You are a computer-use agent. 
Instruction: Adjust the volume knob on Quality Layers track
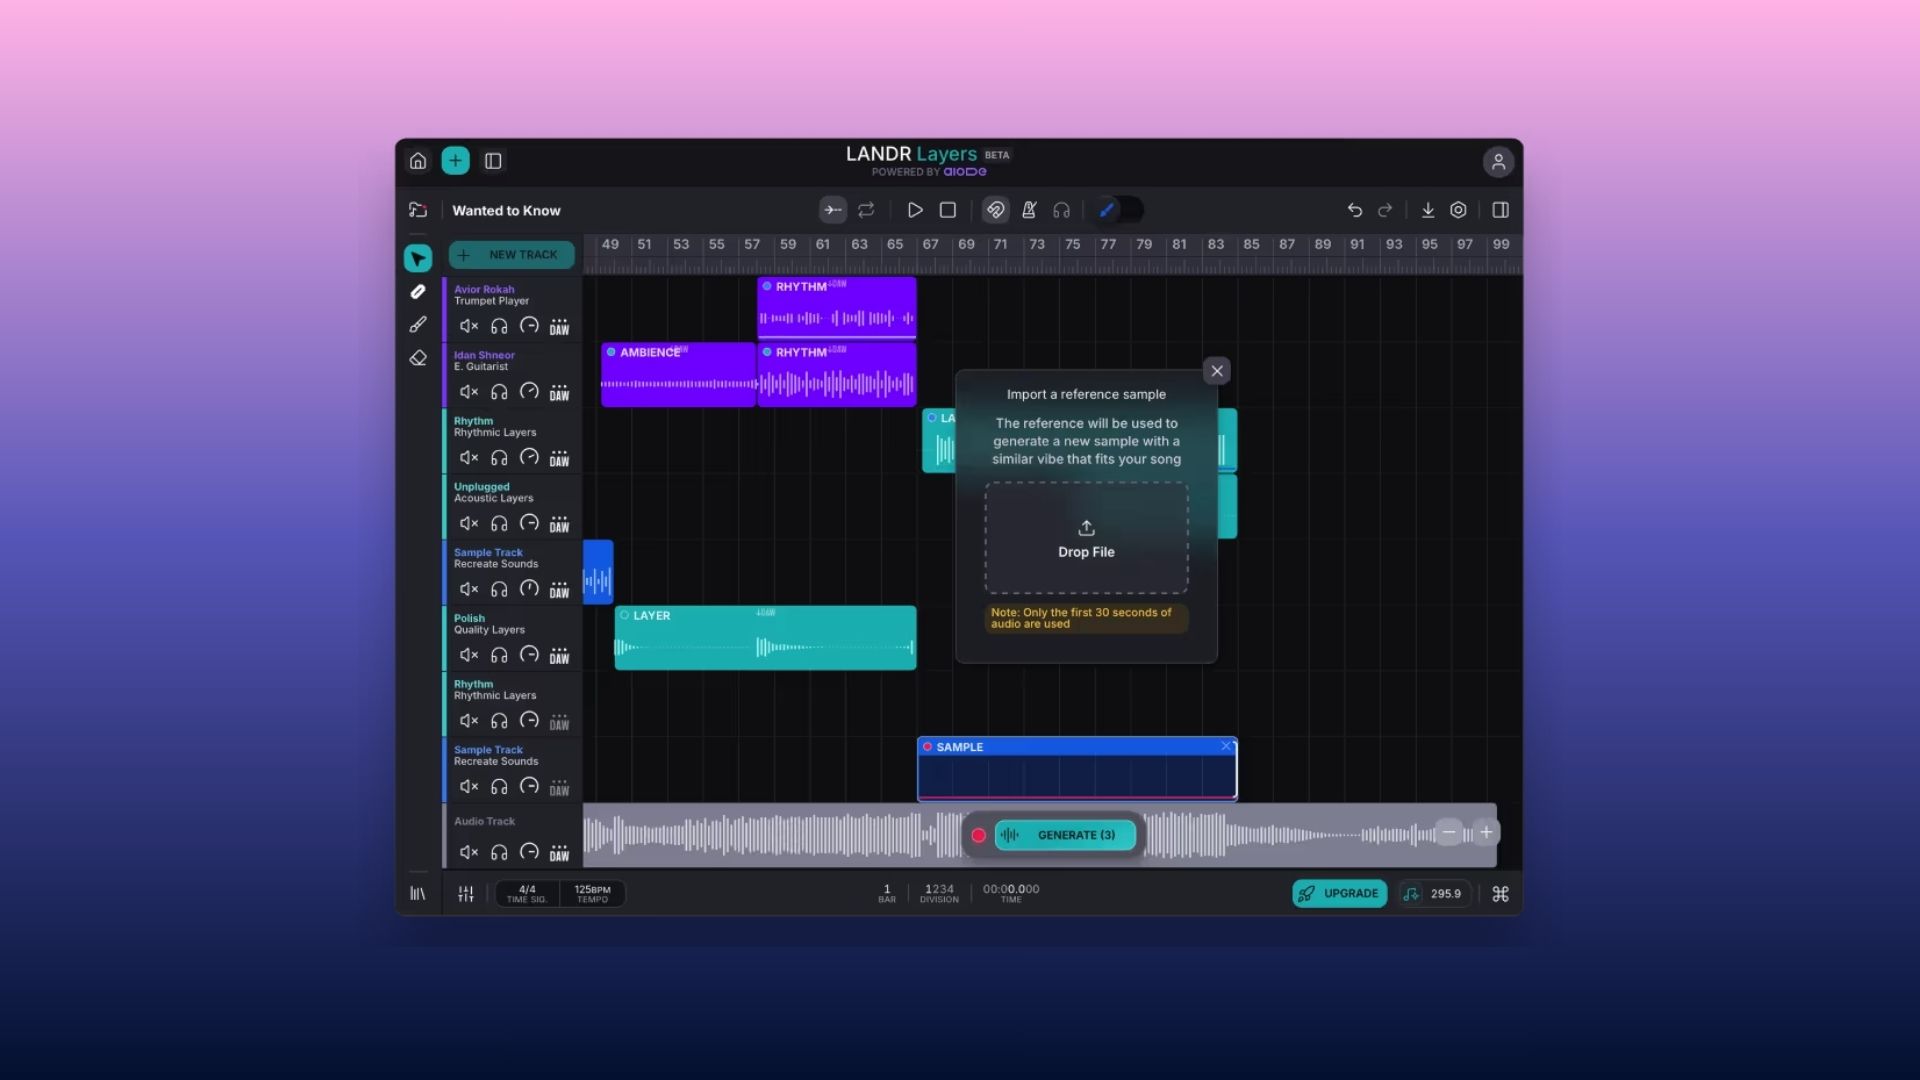pyautogui.click(x=530, y=655)
